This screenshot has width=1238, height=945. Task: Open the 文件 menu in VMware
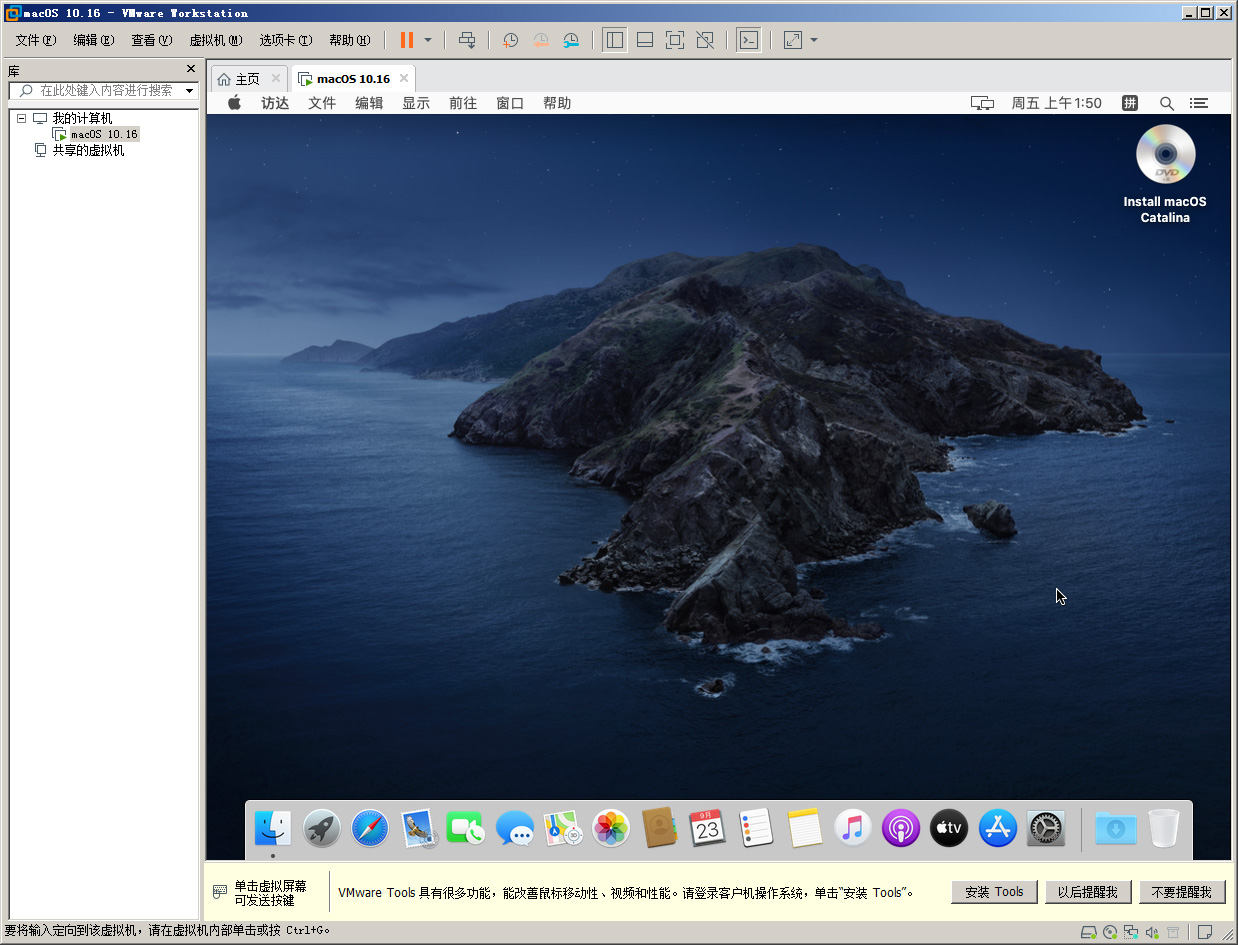[35, 40]
